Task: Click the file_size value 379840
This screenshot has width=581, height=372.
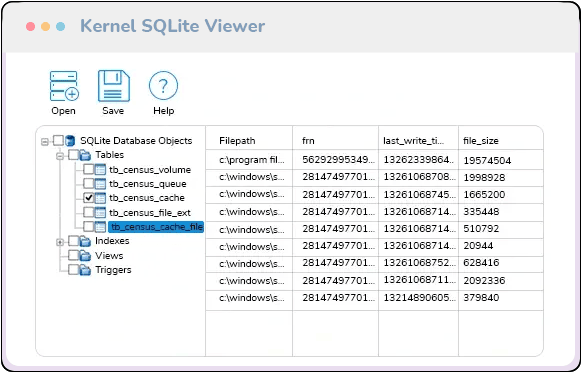Action: point(481,298)
